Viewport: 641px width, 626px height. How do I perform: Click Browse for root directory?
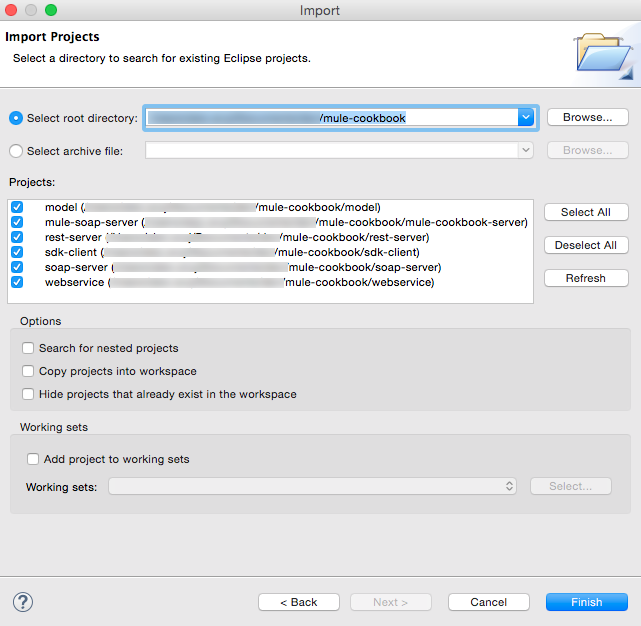587,117
